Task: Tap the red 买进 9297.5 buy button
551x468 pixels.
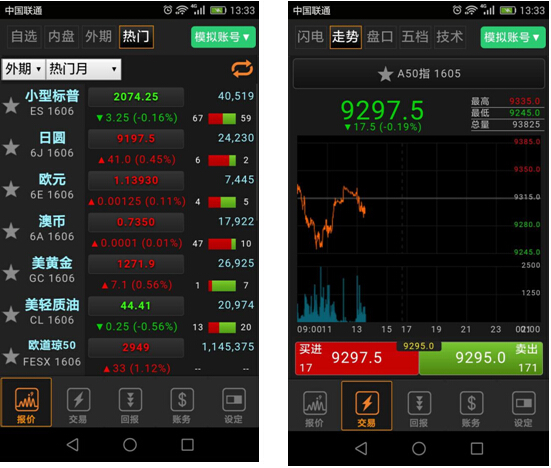Action: pyautogui.click(x=357, y=359)
